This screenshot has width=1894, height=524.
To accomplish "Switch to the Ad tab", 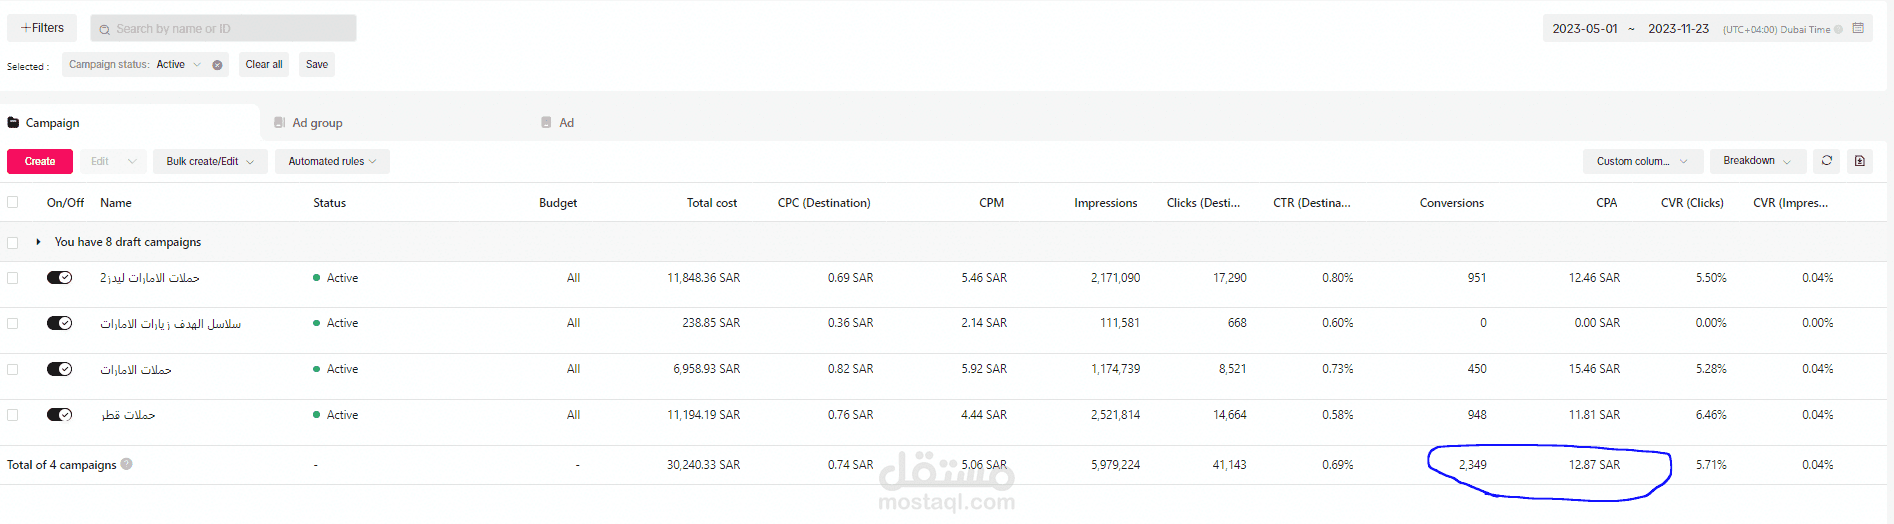I will click(566, 123).
